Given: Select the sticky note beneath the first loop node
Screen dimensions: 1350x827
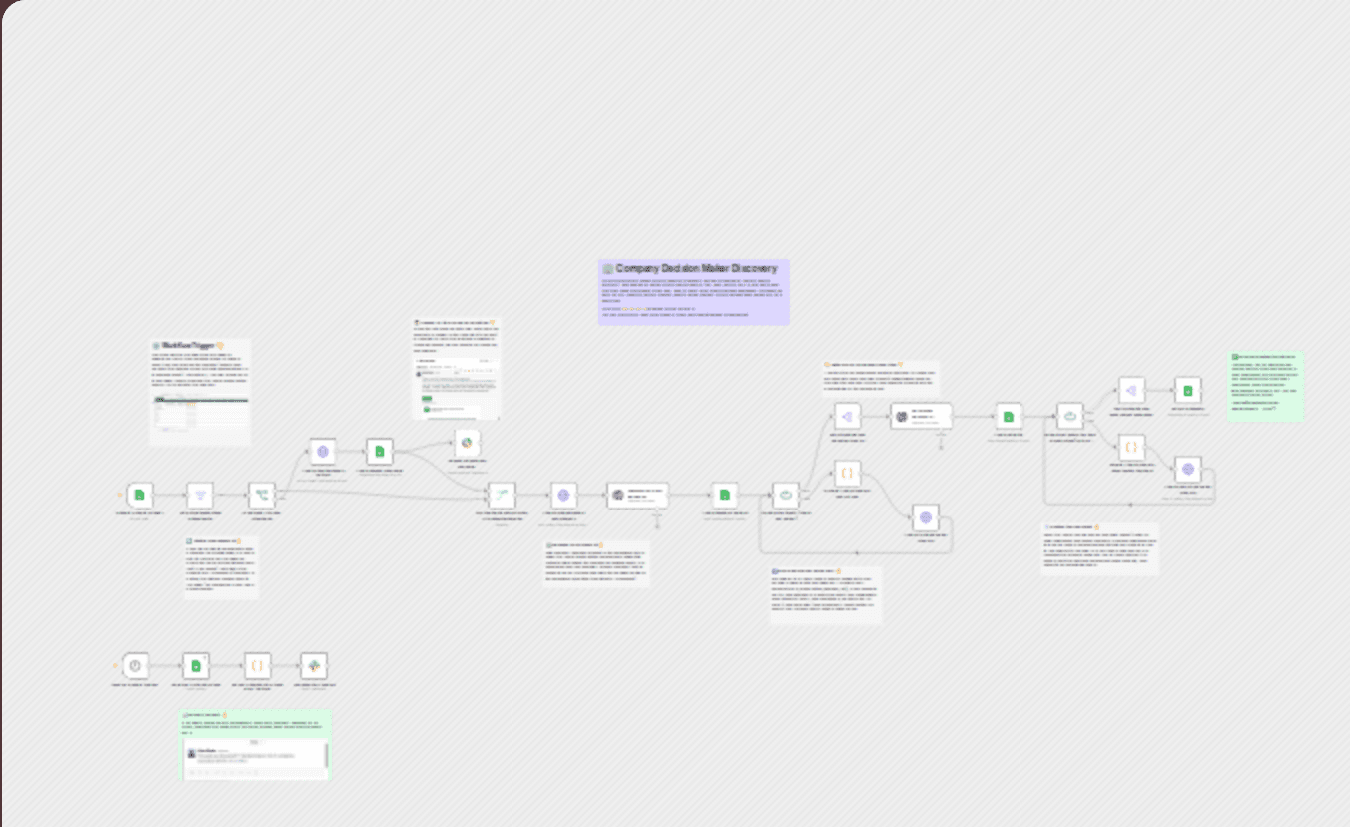Looking at the screenshot, I should (x=826, y=595).
